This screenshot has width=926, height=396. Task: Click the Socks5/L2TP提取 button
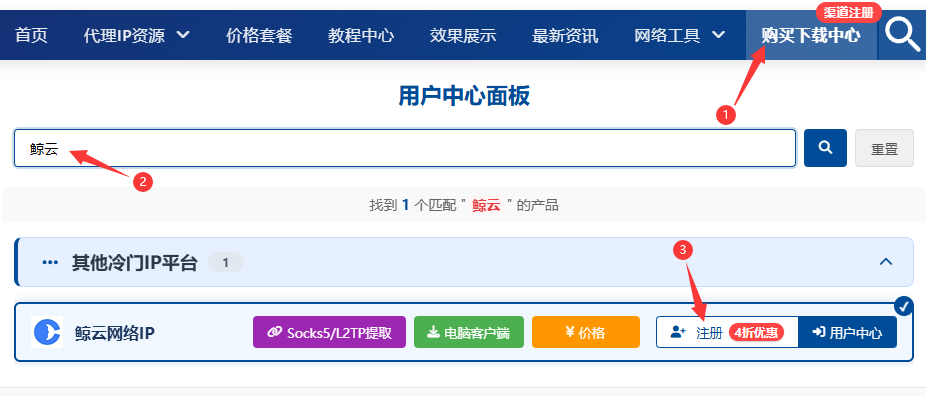(x=330, y=332)
